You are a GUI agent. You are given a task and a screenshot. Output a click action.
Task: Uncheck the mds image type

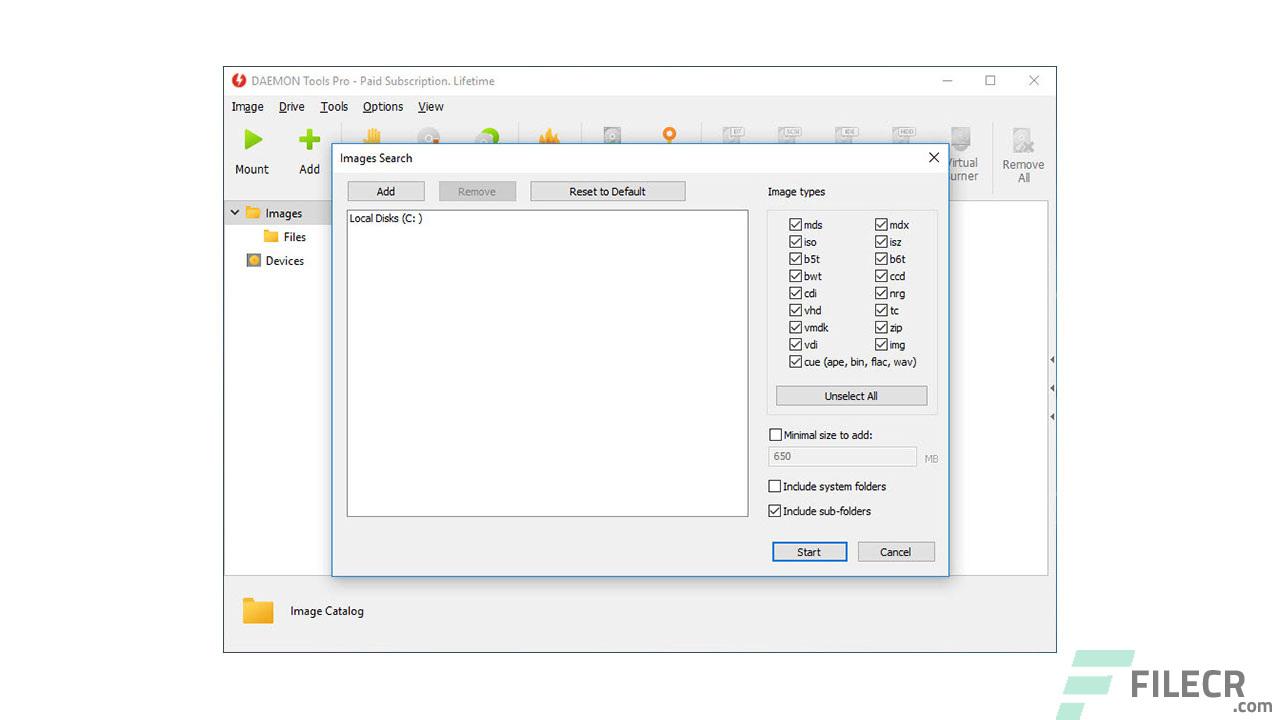pyautogui.click(x=796, y=225)
